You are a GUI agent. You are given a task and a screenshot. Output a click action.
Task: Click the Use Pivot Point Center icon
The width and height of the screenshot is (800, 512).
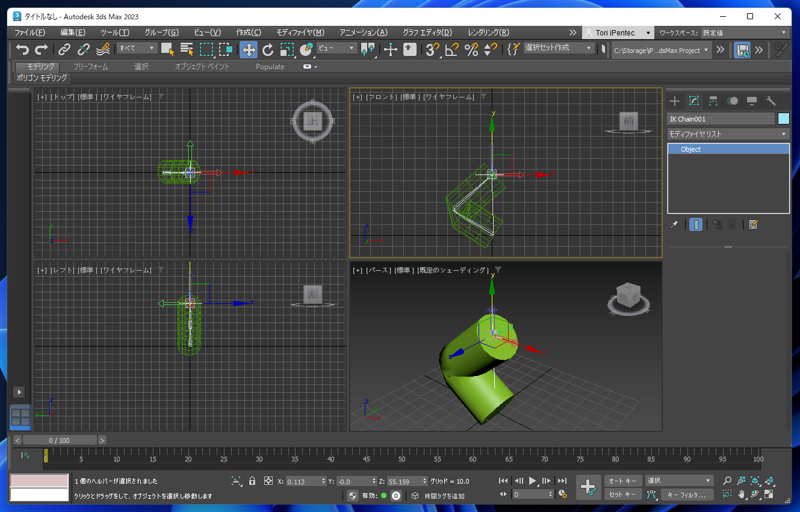click(x=368, y=49)
